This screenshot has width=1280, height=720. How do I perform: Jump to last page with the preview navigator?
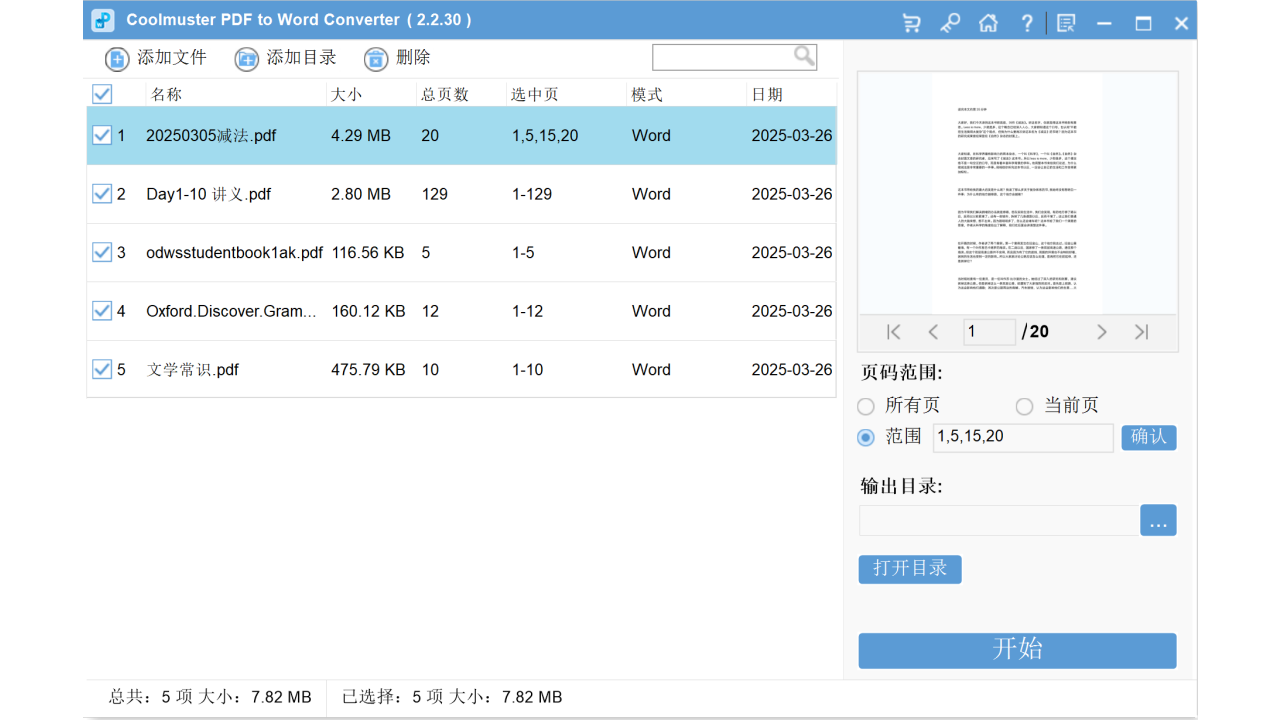pyautogui.click(x=1141, y=331)
